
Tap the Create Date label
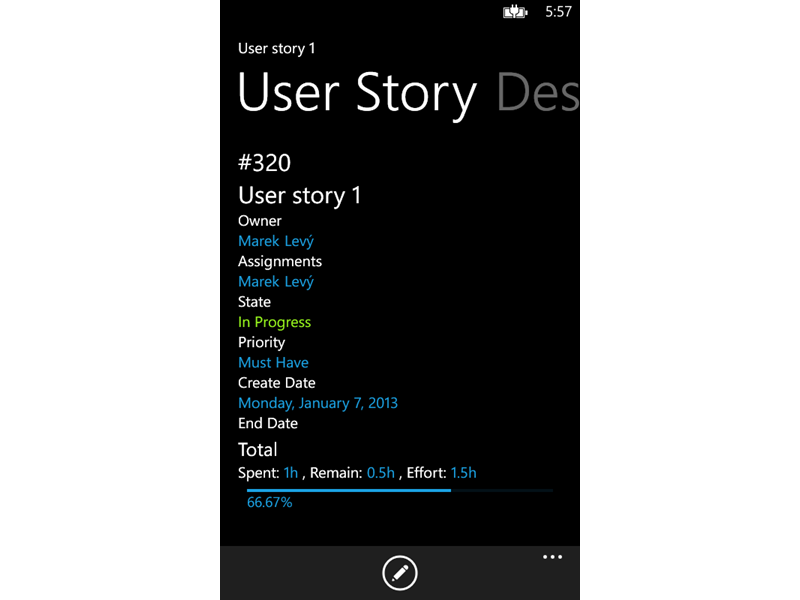[277, 383]
